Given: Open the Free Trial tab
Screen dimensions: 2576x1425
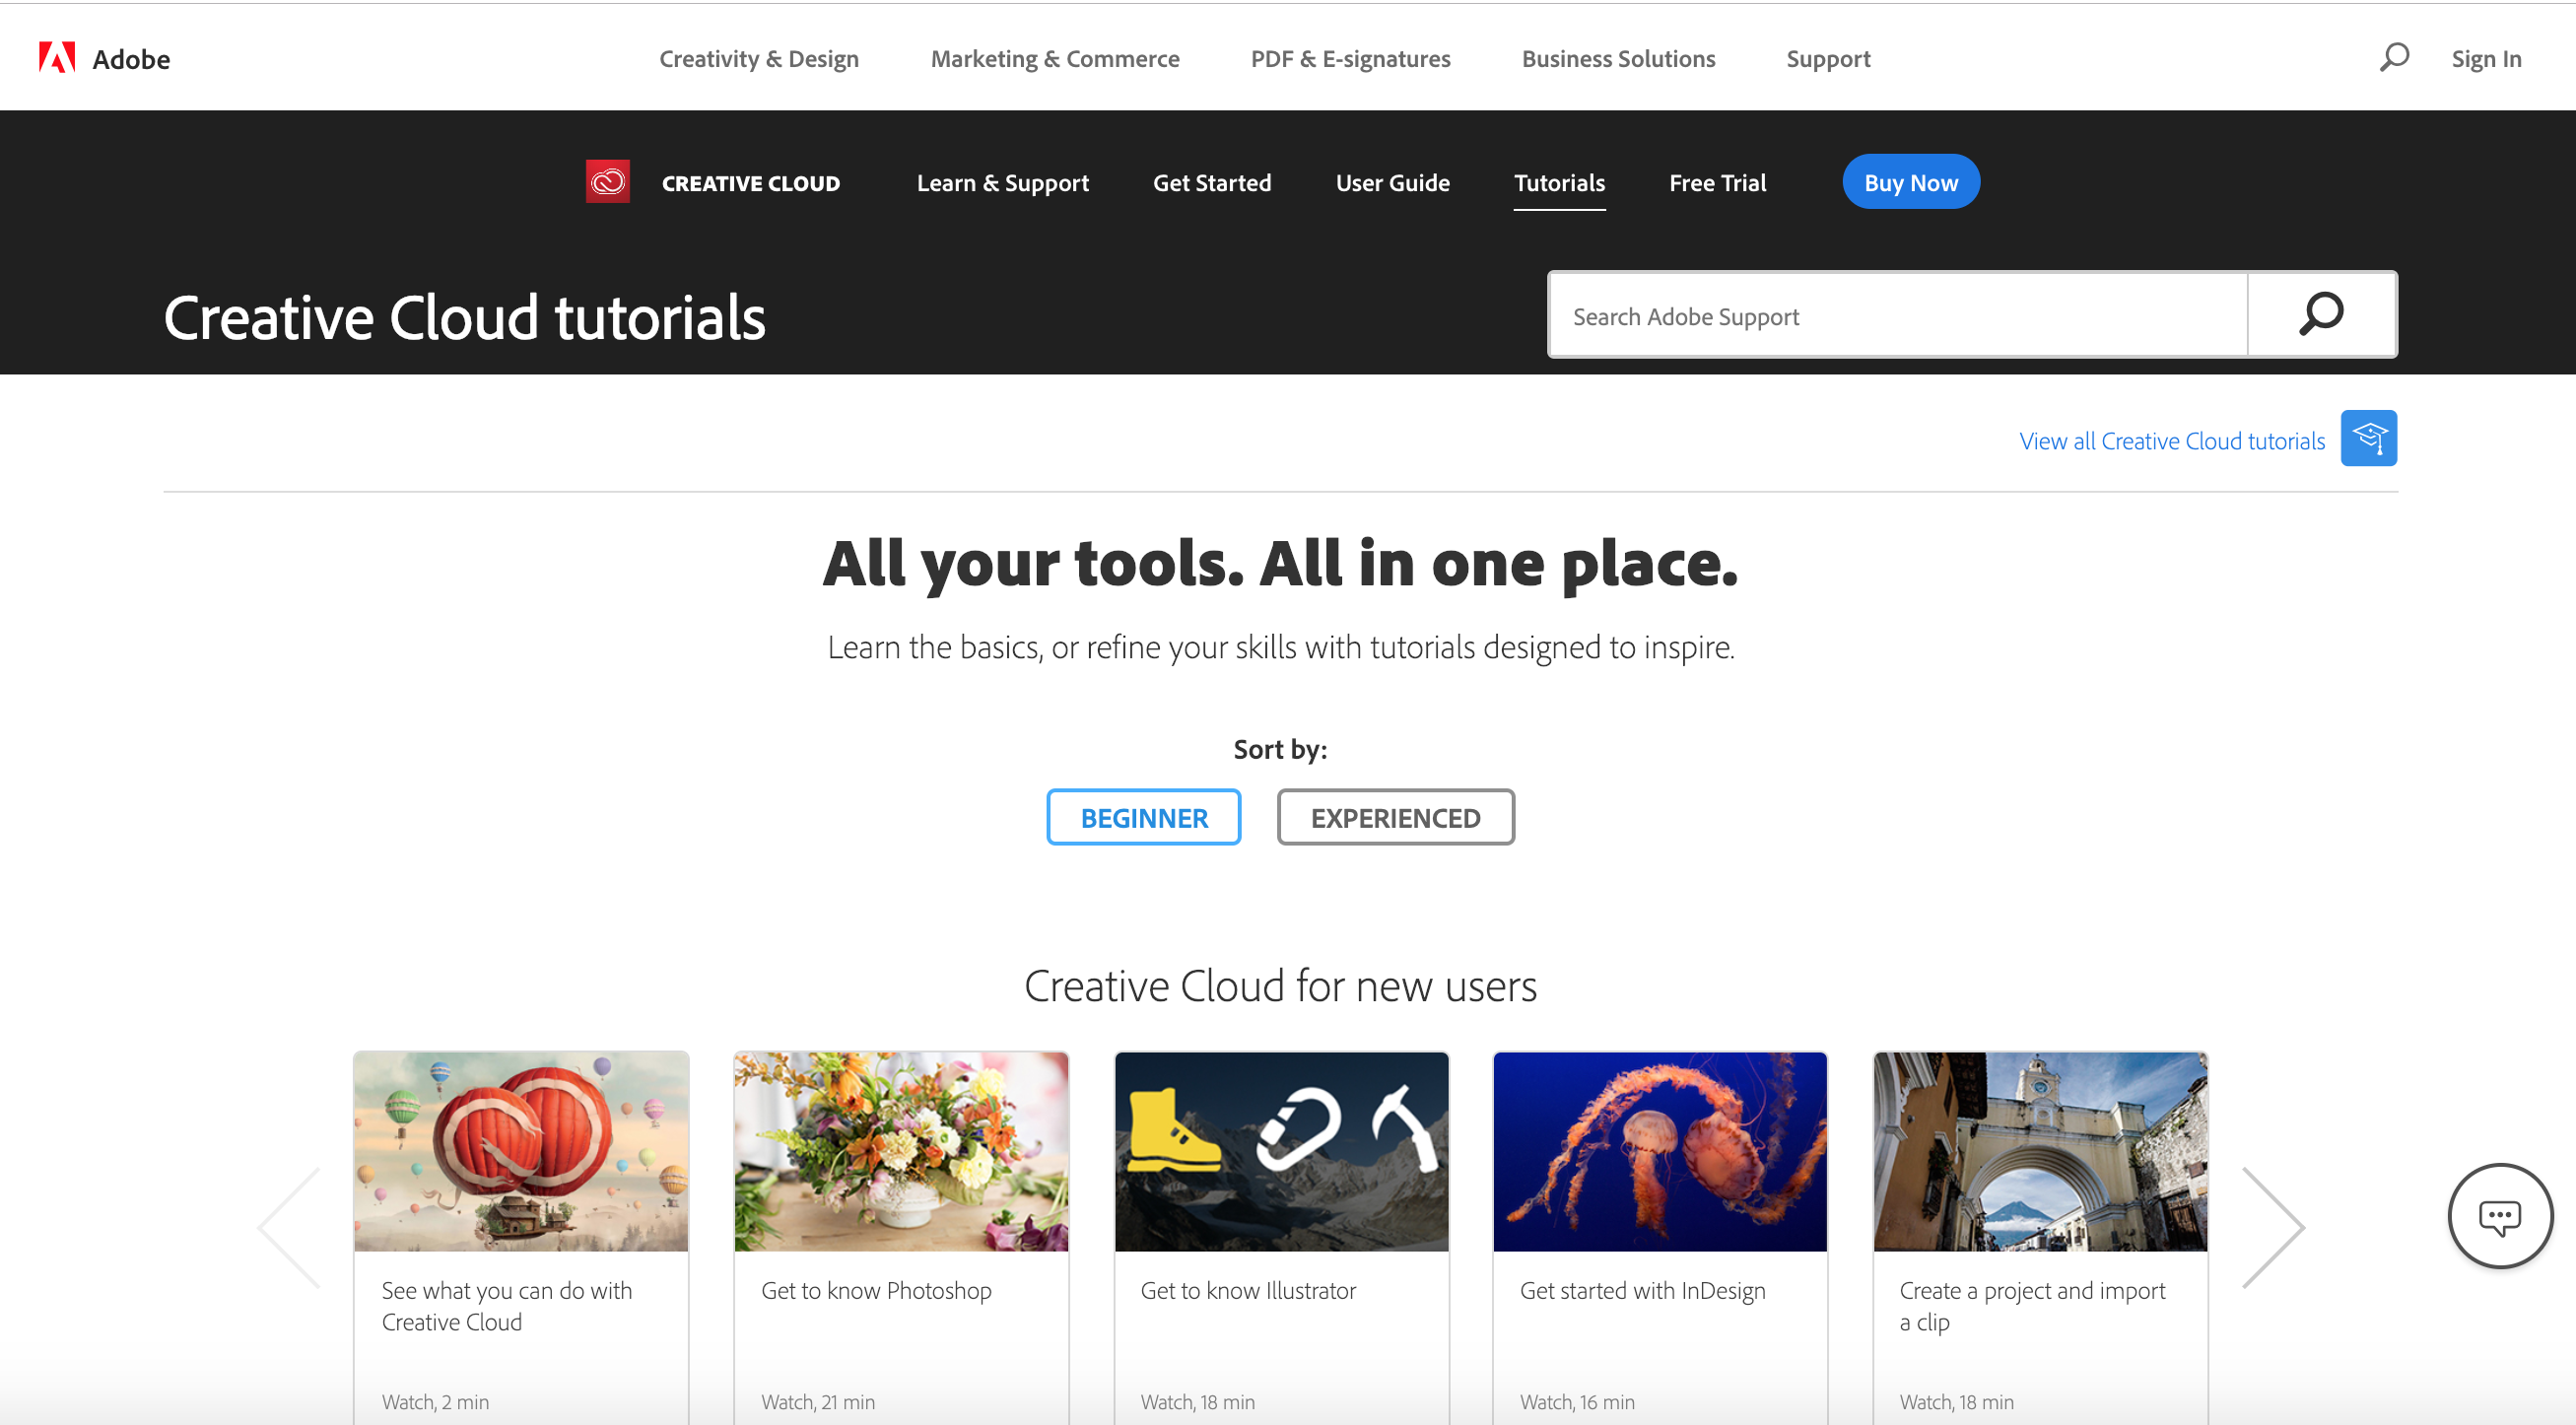Looking at the screenshot, I should [1717, 183].
